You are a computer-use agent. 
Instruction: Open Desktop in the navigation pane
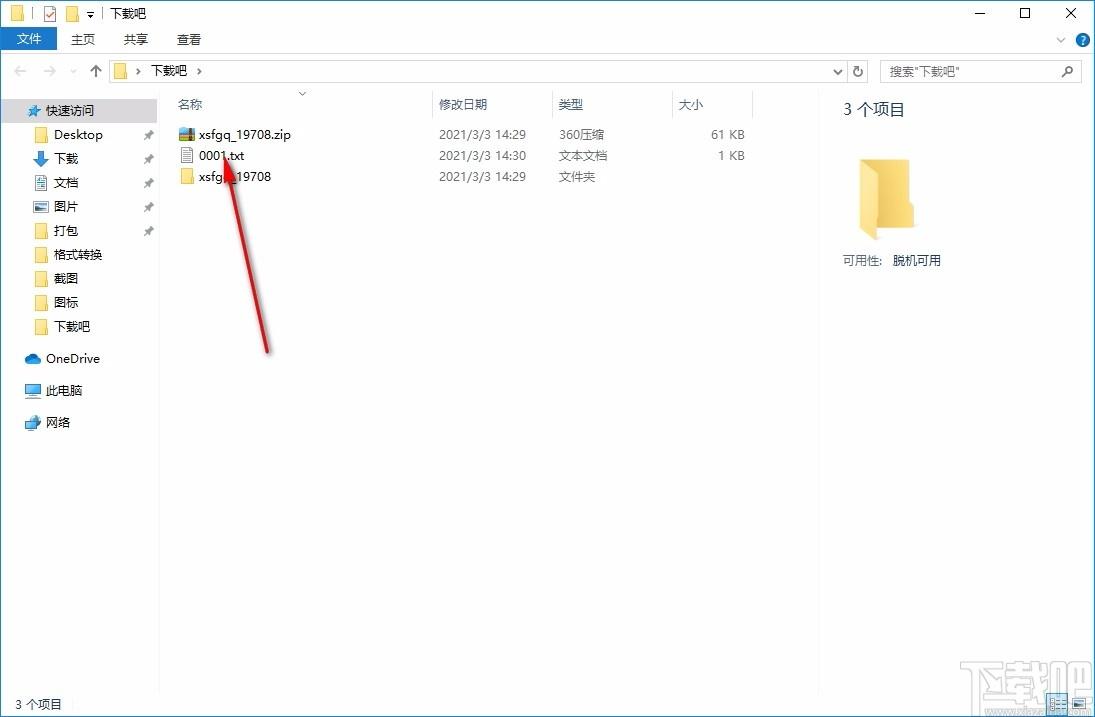(x=79, y=135)
